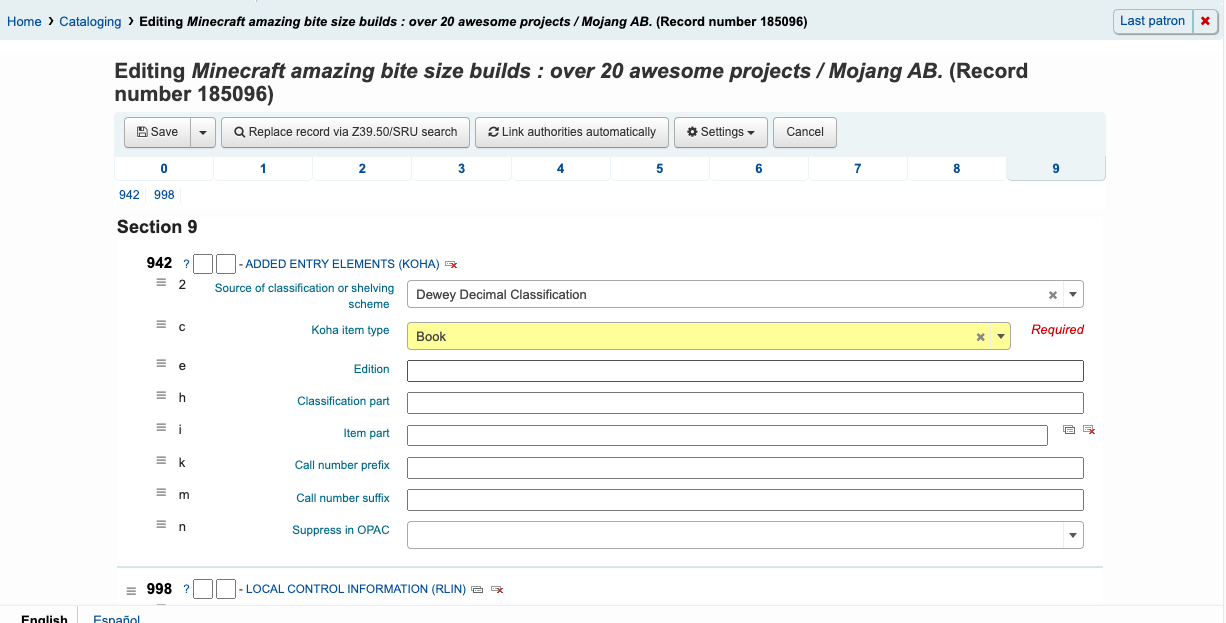Focus the 998 first indicator box

(x=203, y=589)
